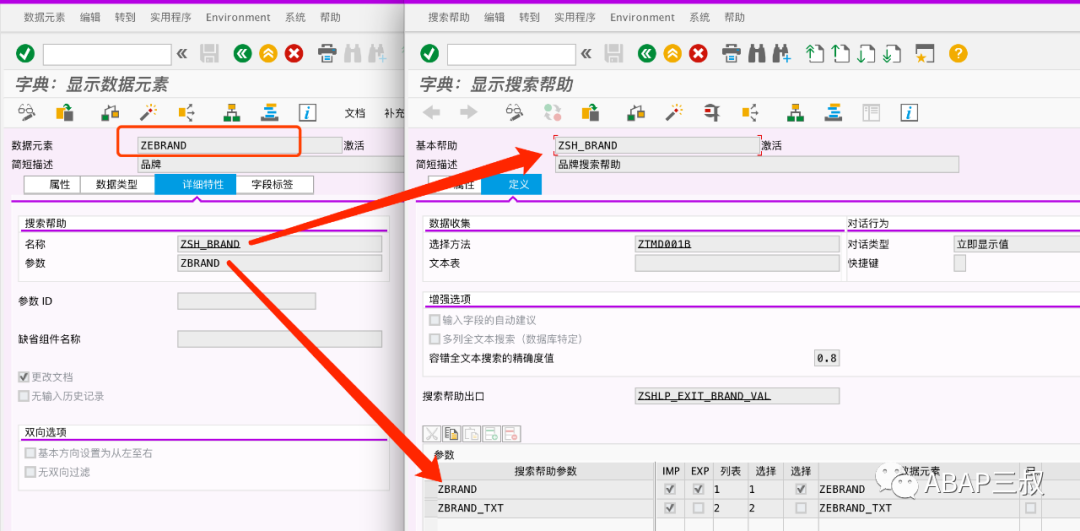Click the 快捷键 input field
1080x531 pixels.
(959, 263)
